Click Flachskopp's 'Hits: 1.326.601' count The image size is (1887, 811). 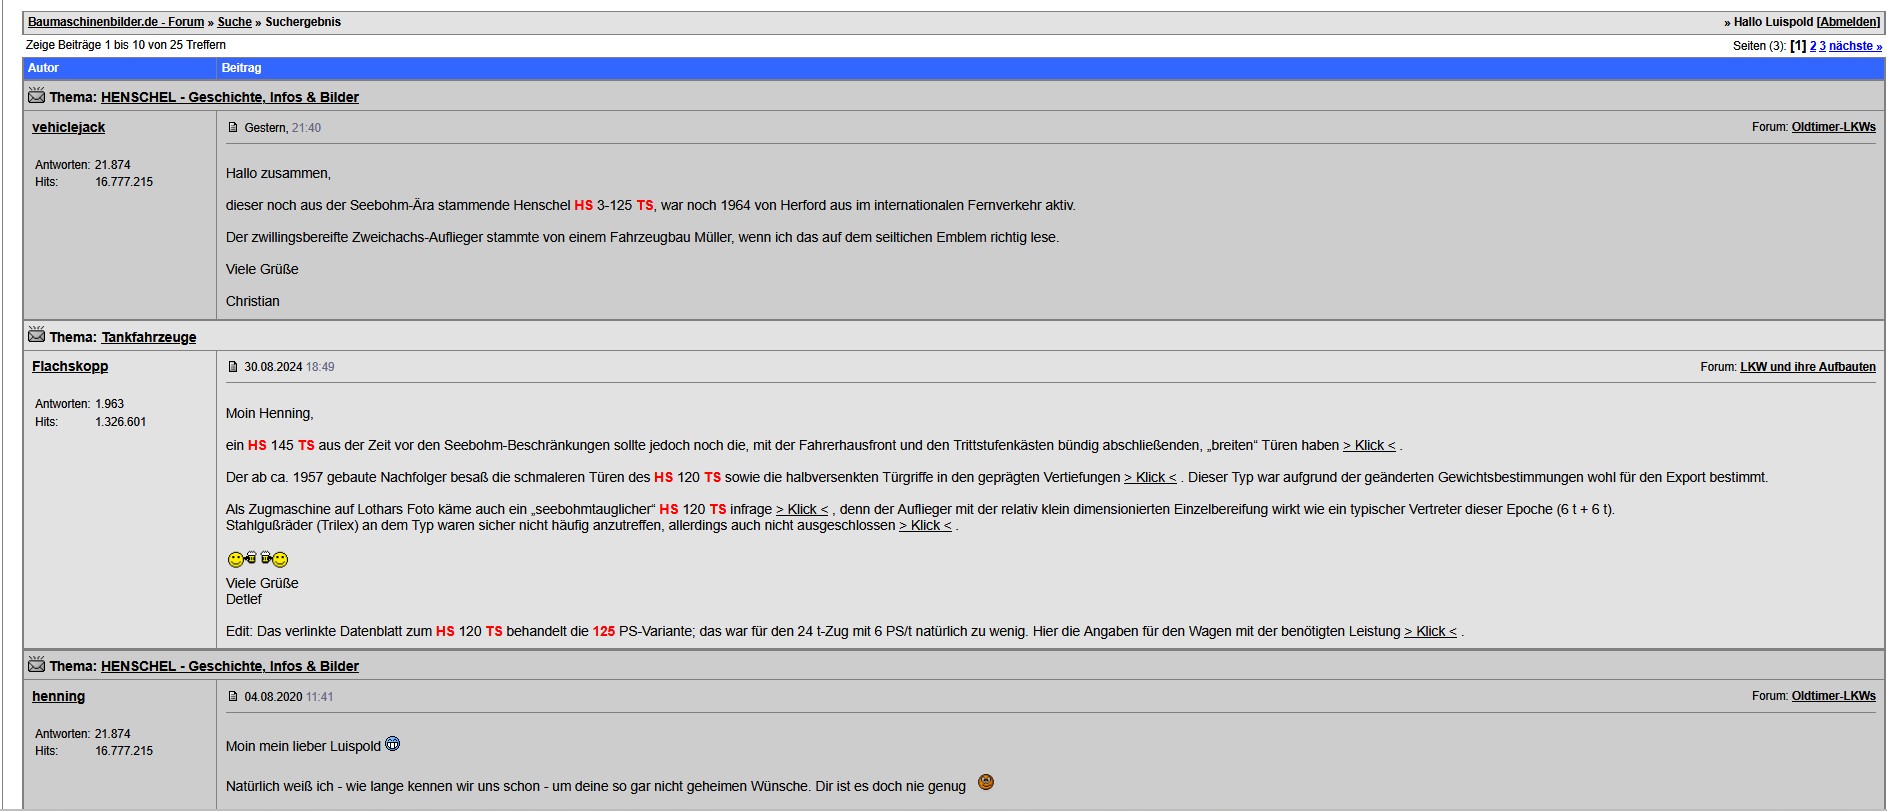click(x=90, y=422)
